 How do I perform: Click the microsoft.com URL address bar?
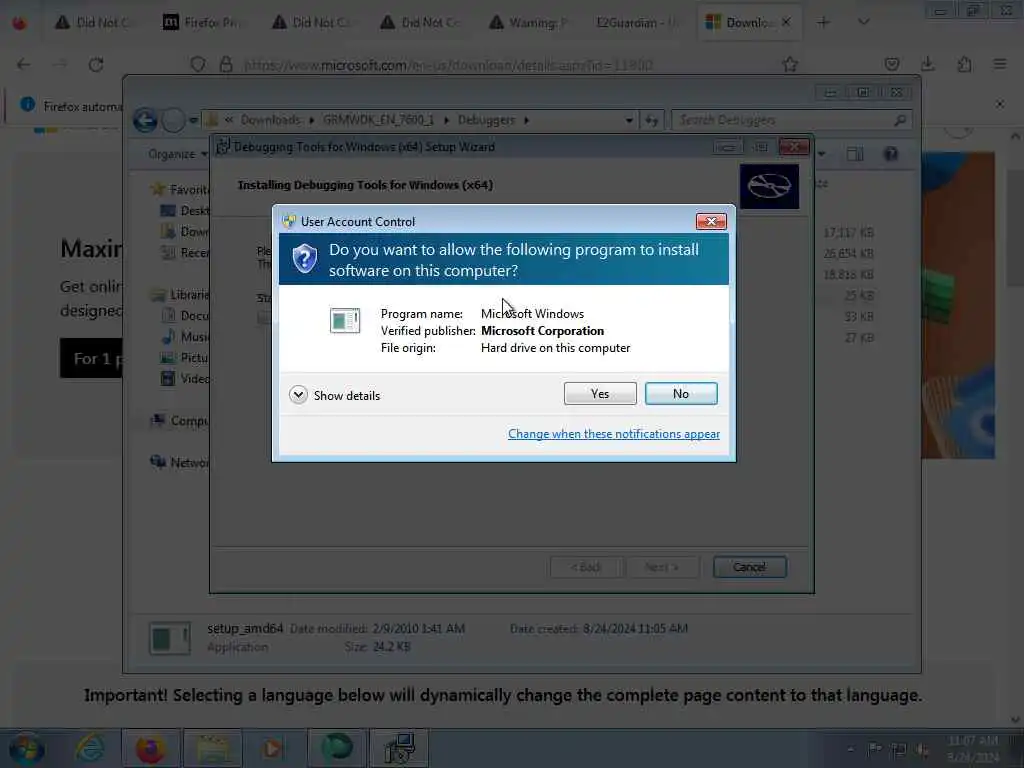[448, 65]
